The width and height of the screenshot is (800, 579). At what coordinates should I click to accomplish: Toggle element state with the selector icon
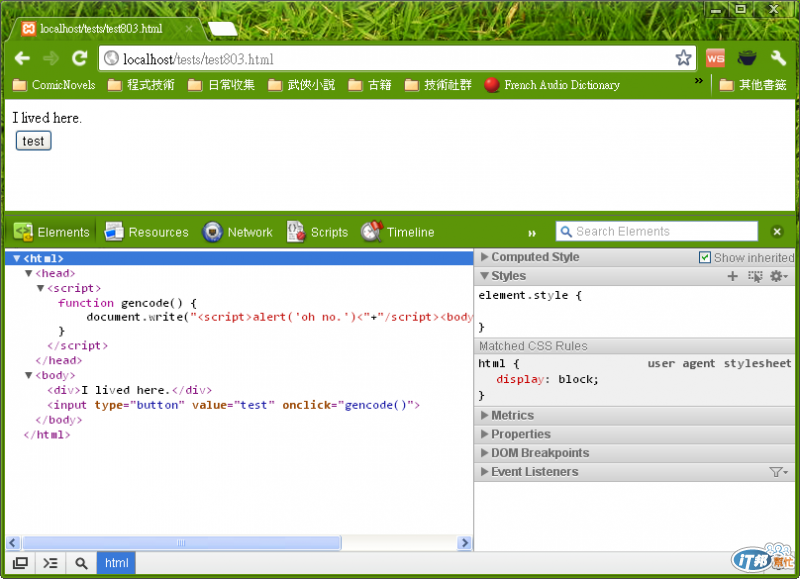click(755, 276)
